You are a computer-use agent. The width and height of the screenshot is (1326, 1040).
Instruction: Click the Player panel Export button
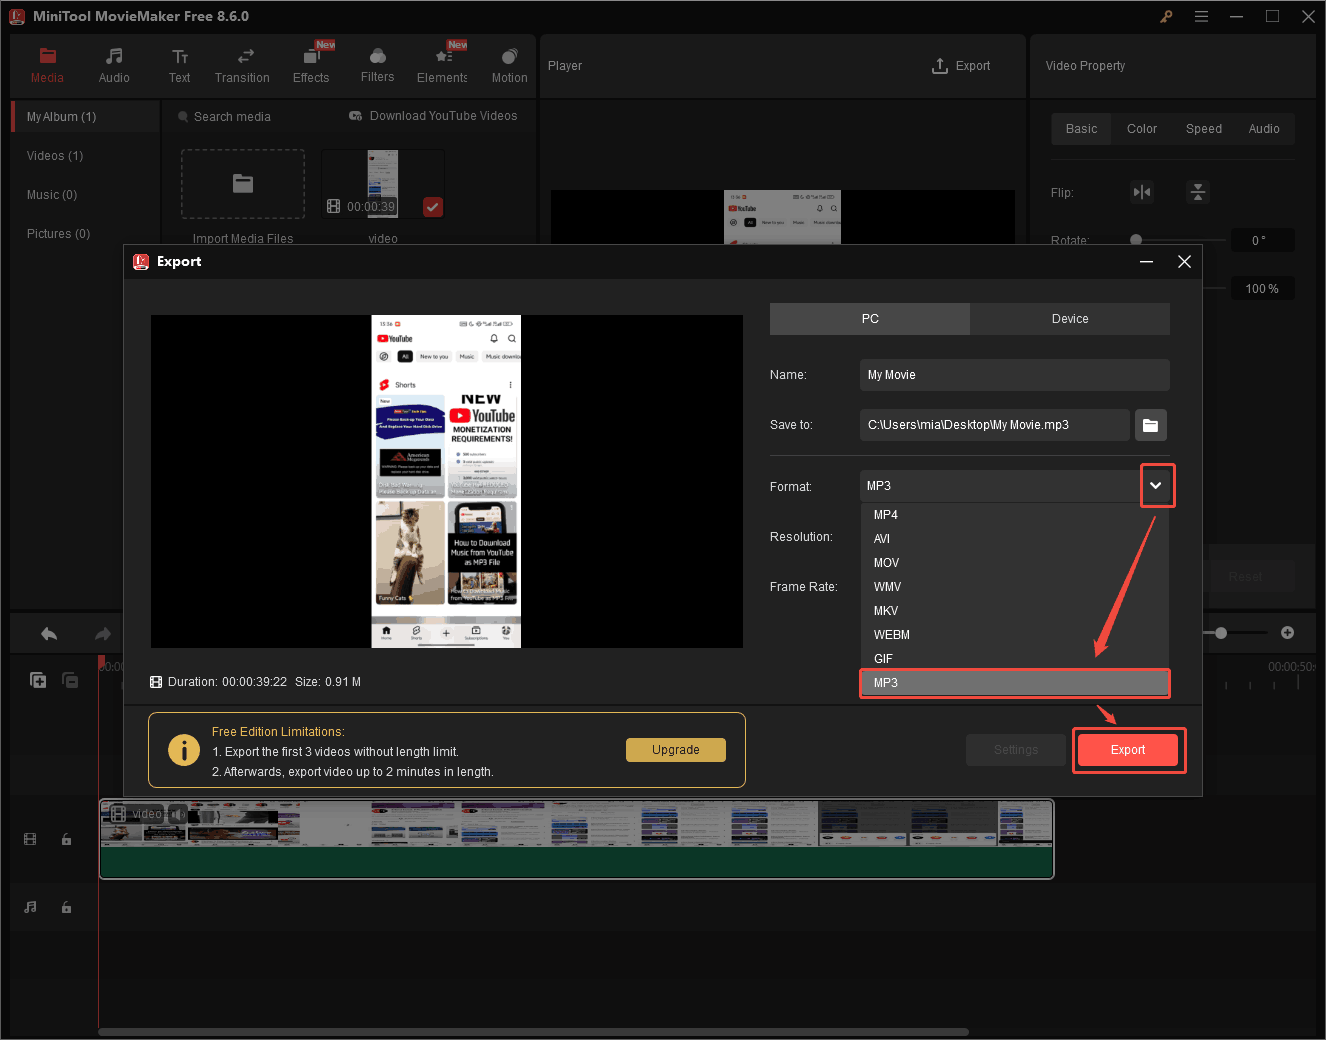coord(961,66)
